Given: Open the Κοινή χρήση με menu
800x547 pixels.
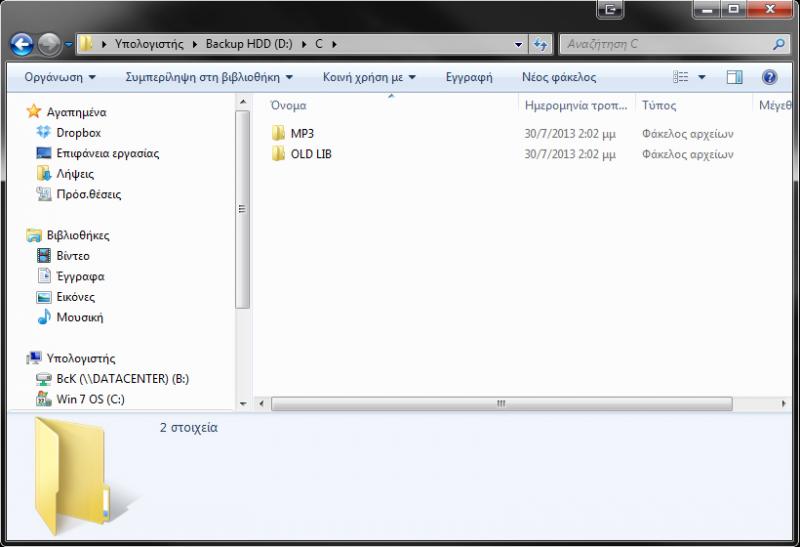Looking at the screenshot, I should click(369, 77).
